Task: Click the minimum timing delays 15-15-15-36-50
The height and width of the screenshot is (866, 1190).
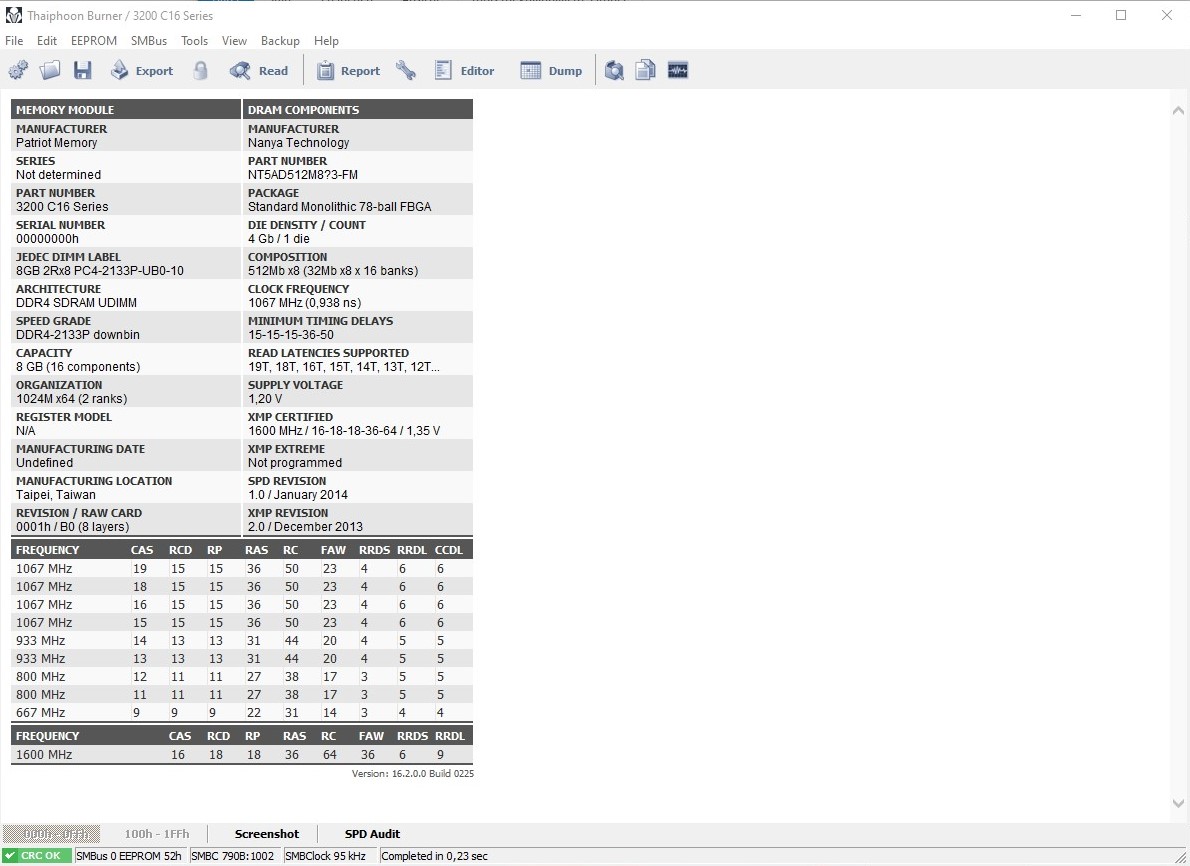Action: point(291,335)
